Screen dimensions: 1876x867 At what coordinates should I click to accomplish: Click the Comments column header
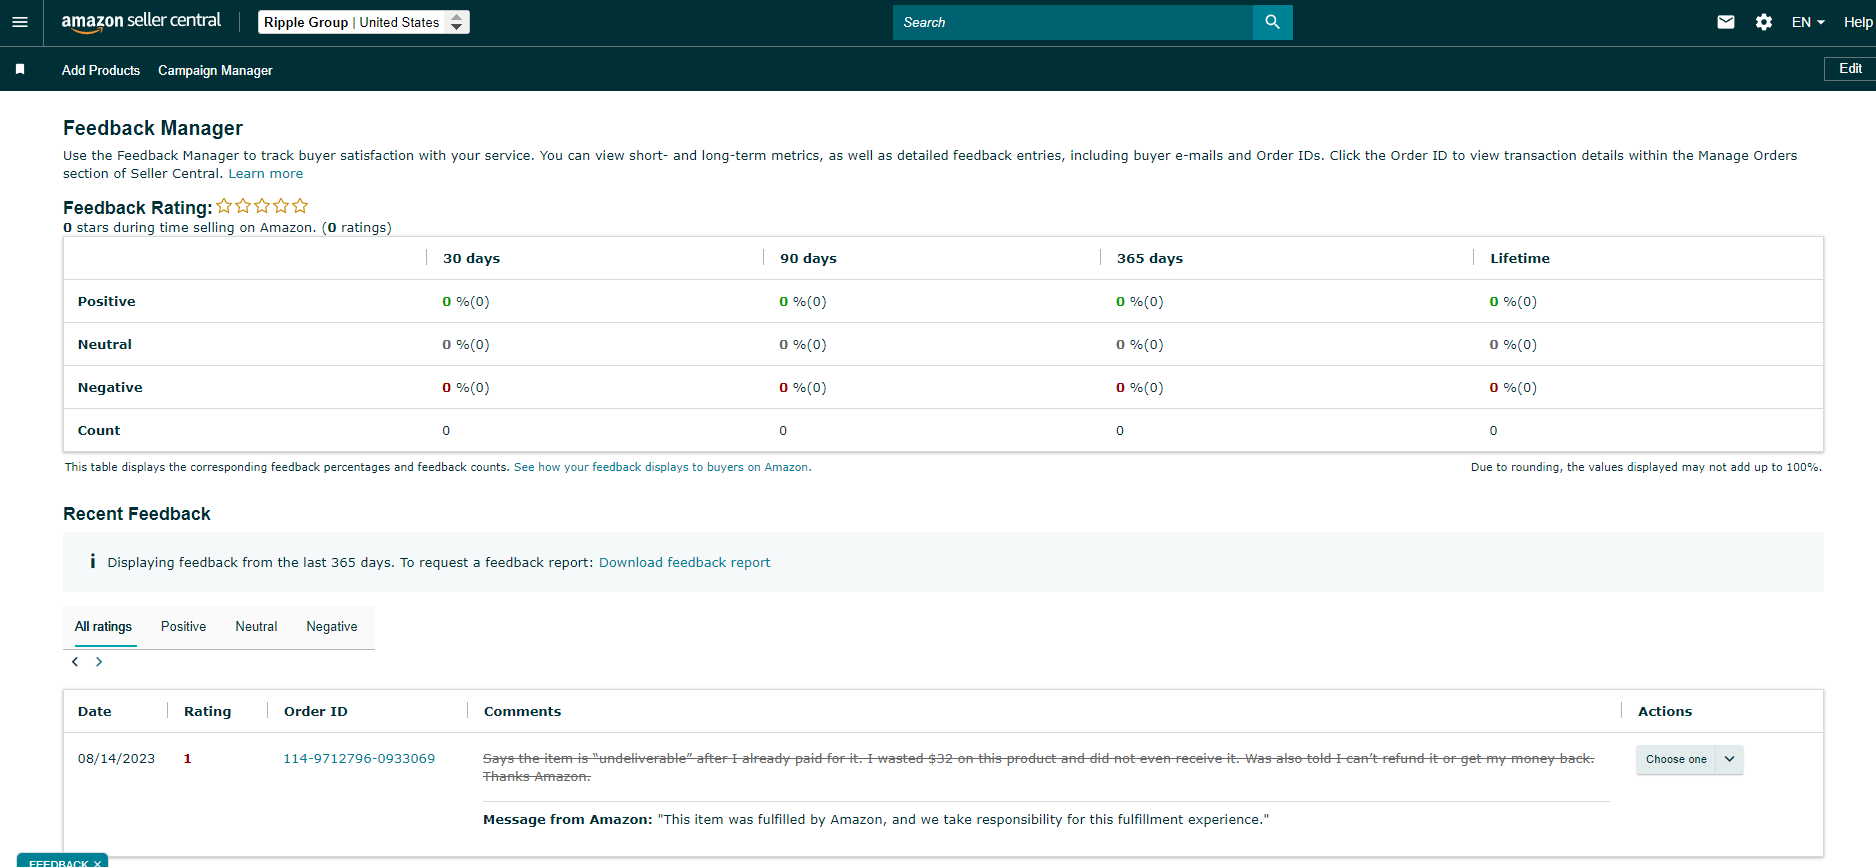click(522, 711)
